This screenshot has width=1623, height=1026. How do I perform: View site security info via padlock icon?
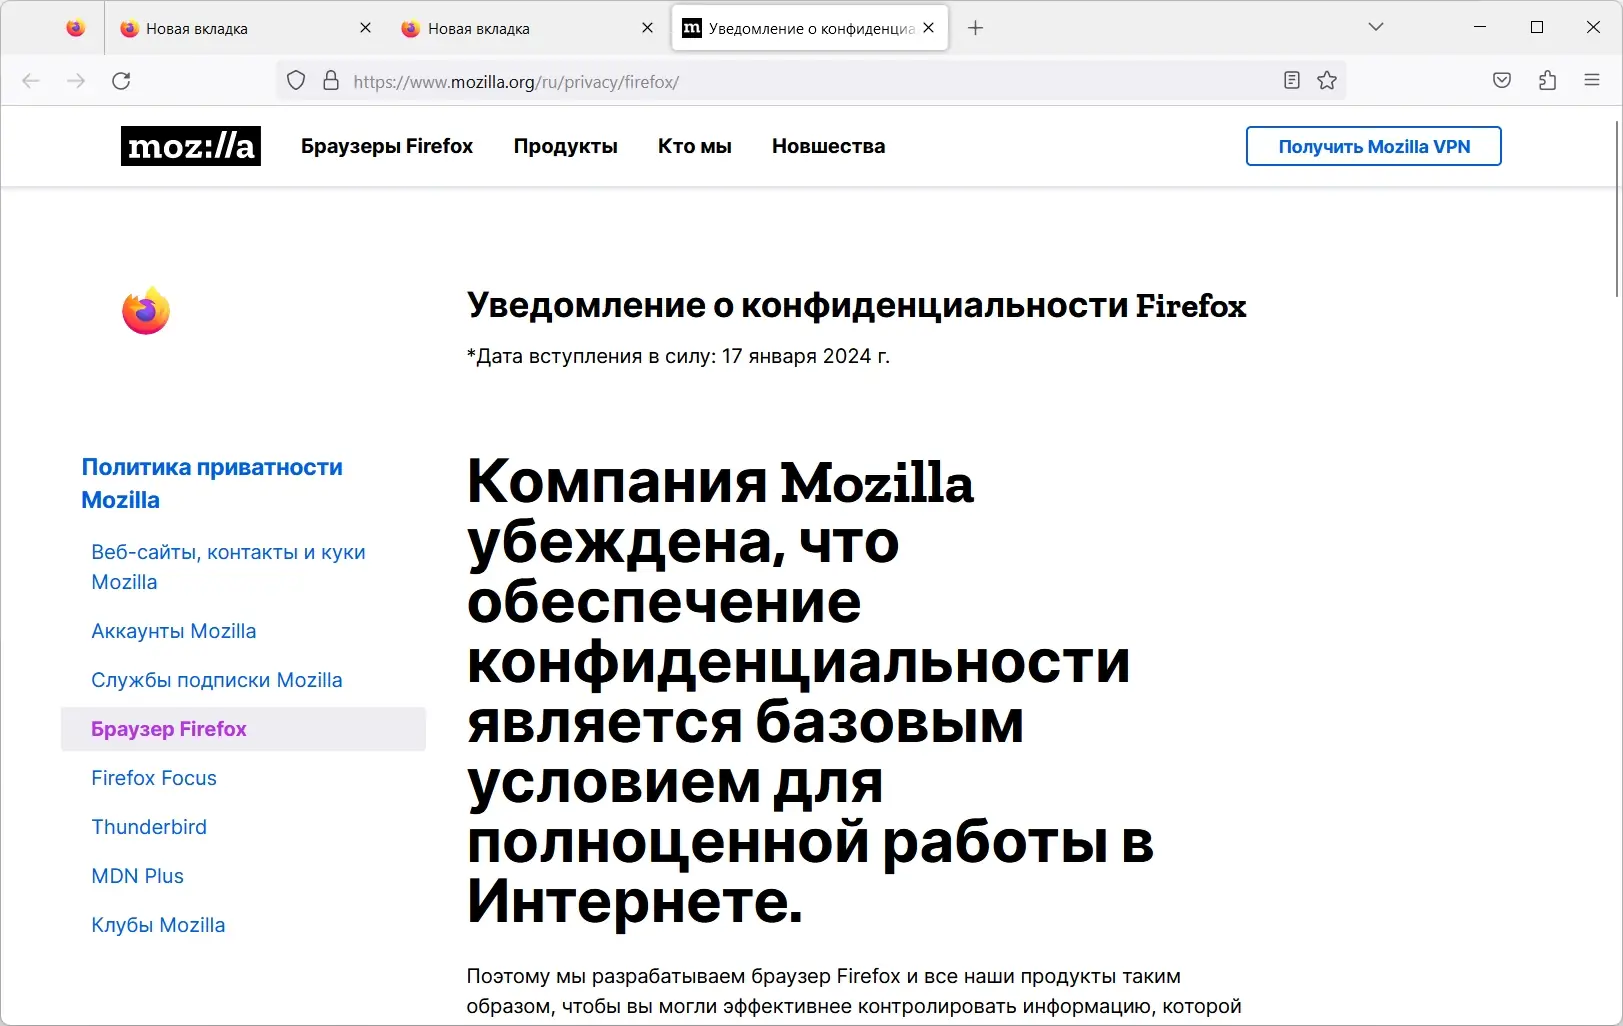(331, 80)
